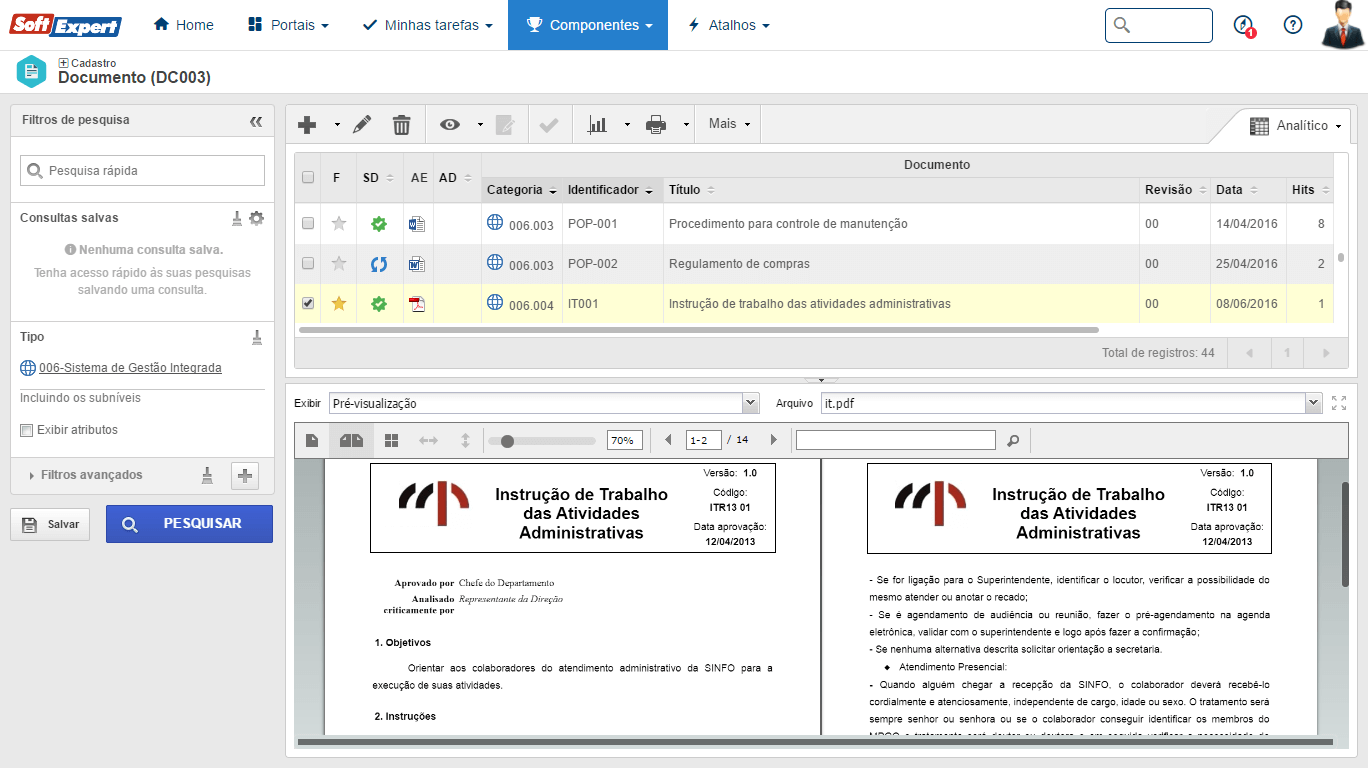Check the POP-001 row checkbox
The image size is (1368, 768).
(x=308, y=223)
